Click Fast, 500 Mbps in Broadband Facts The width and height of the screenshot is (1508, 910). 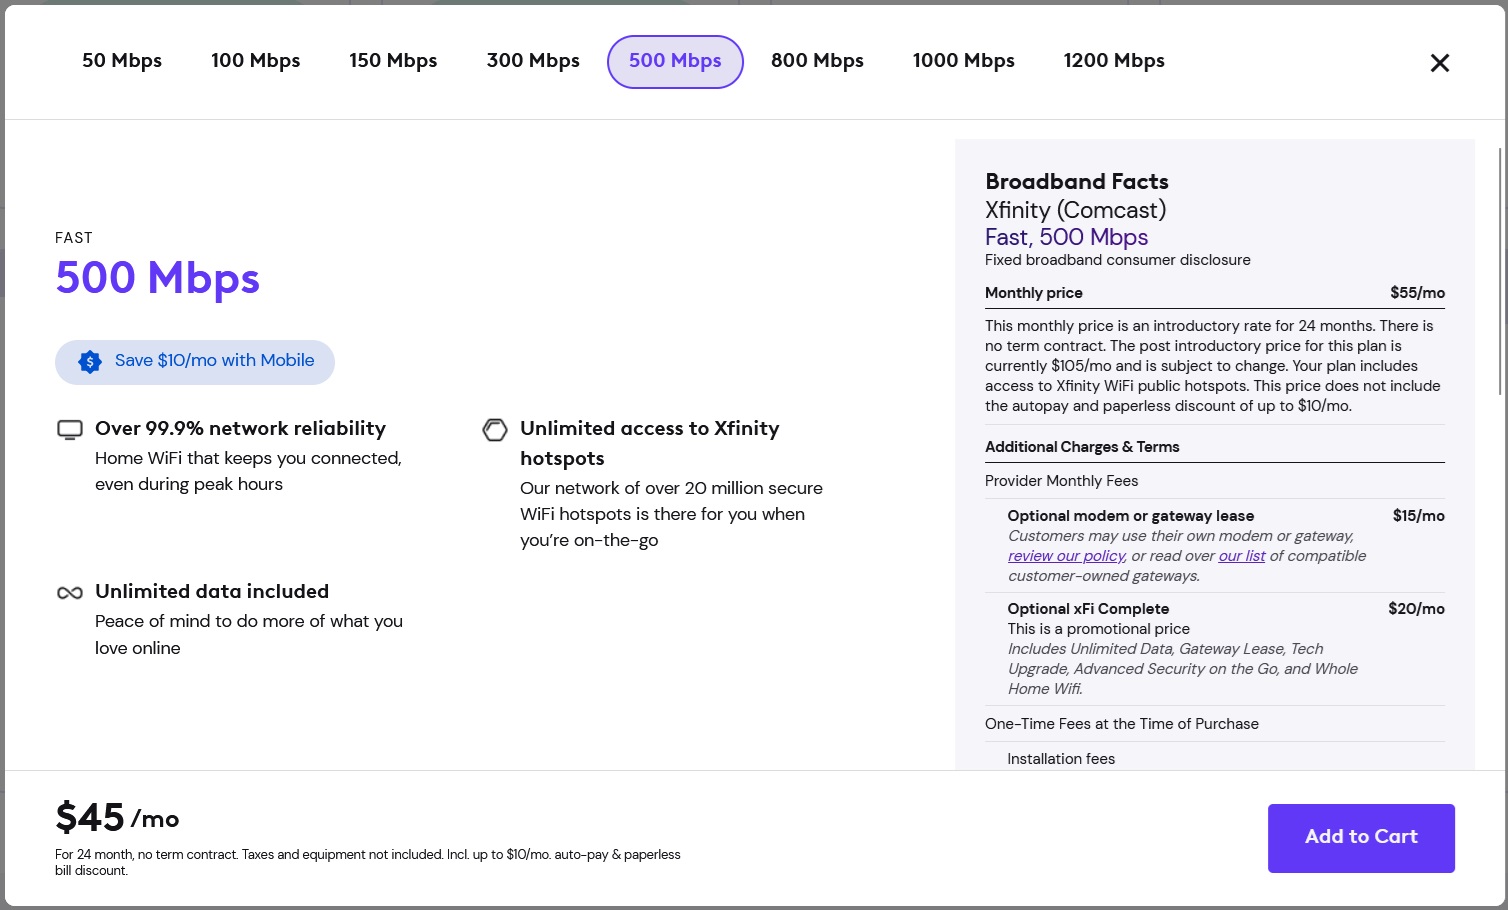pyautogui.click(x=1066, y=237)
